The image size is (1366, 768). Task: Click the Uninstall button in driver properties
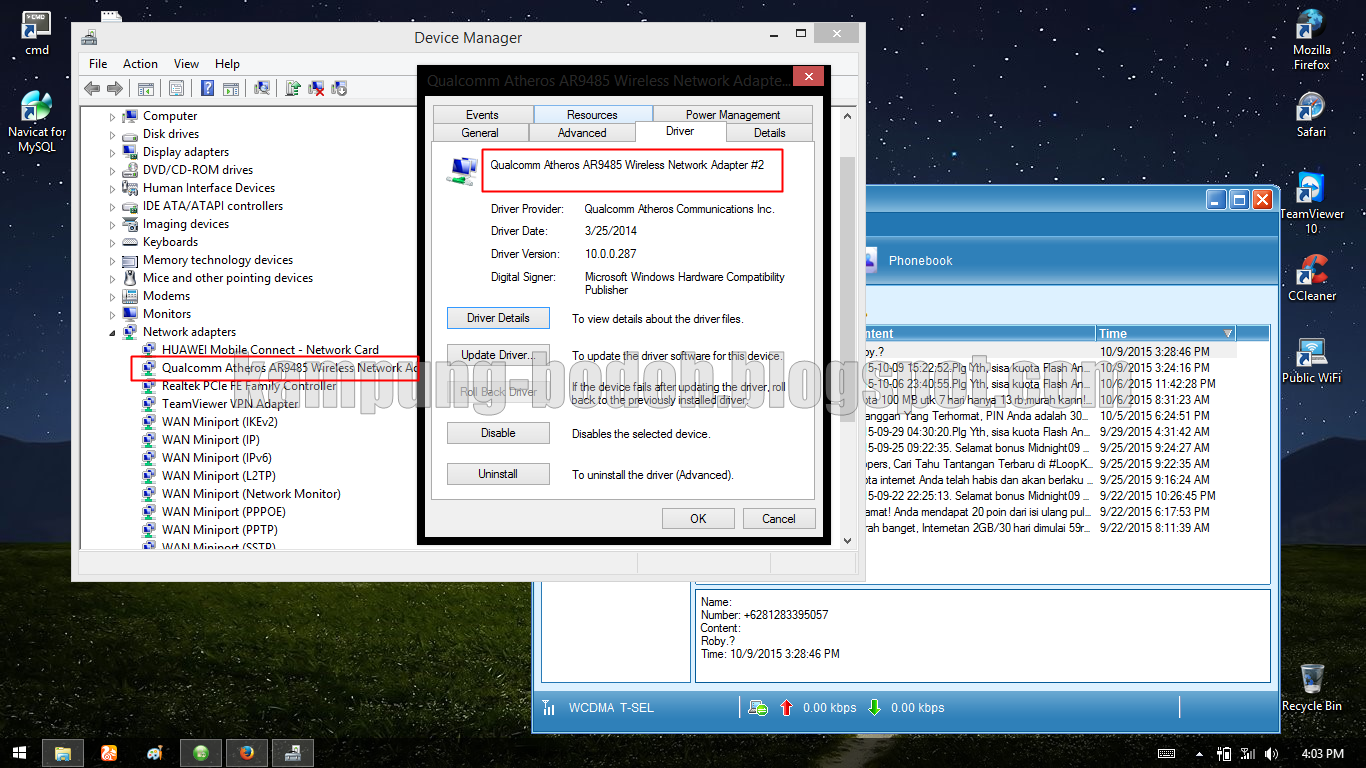coord(498,474)
